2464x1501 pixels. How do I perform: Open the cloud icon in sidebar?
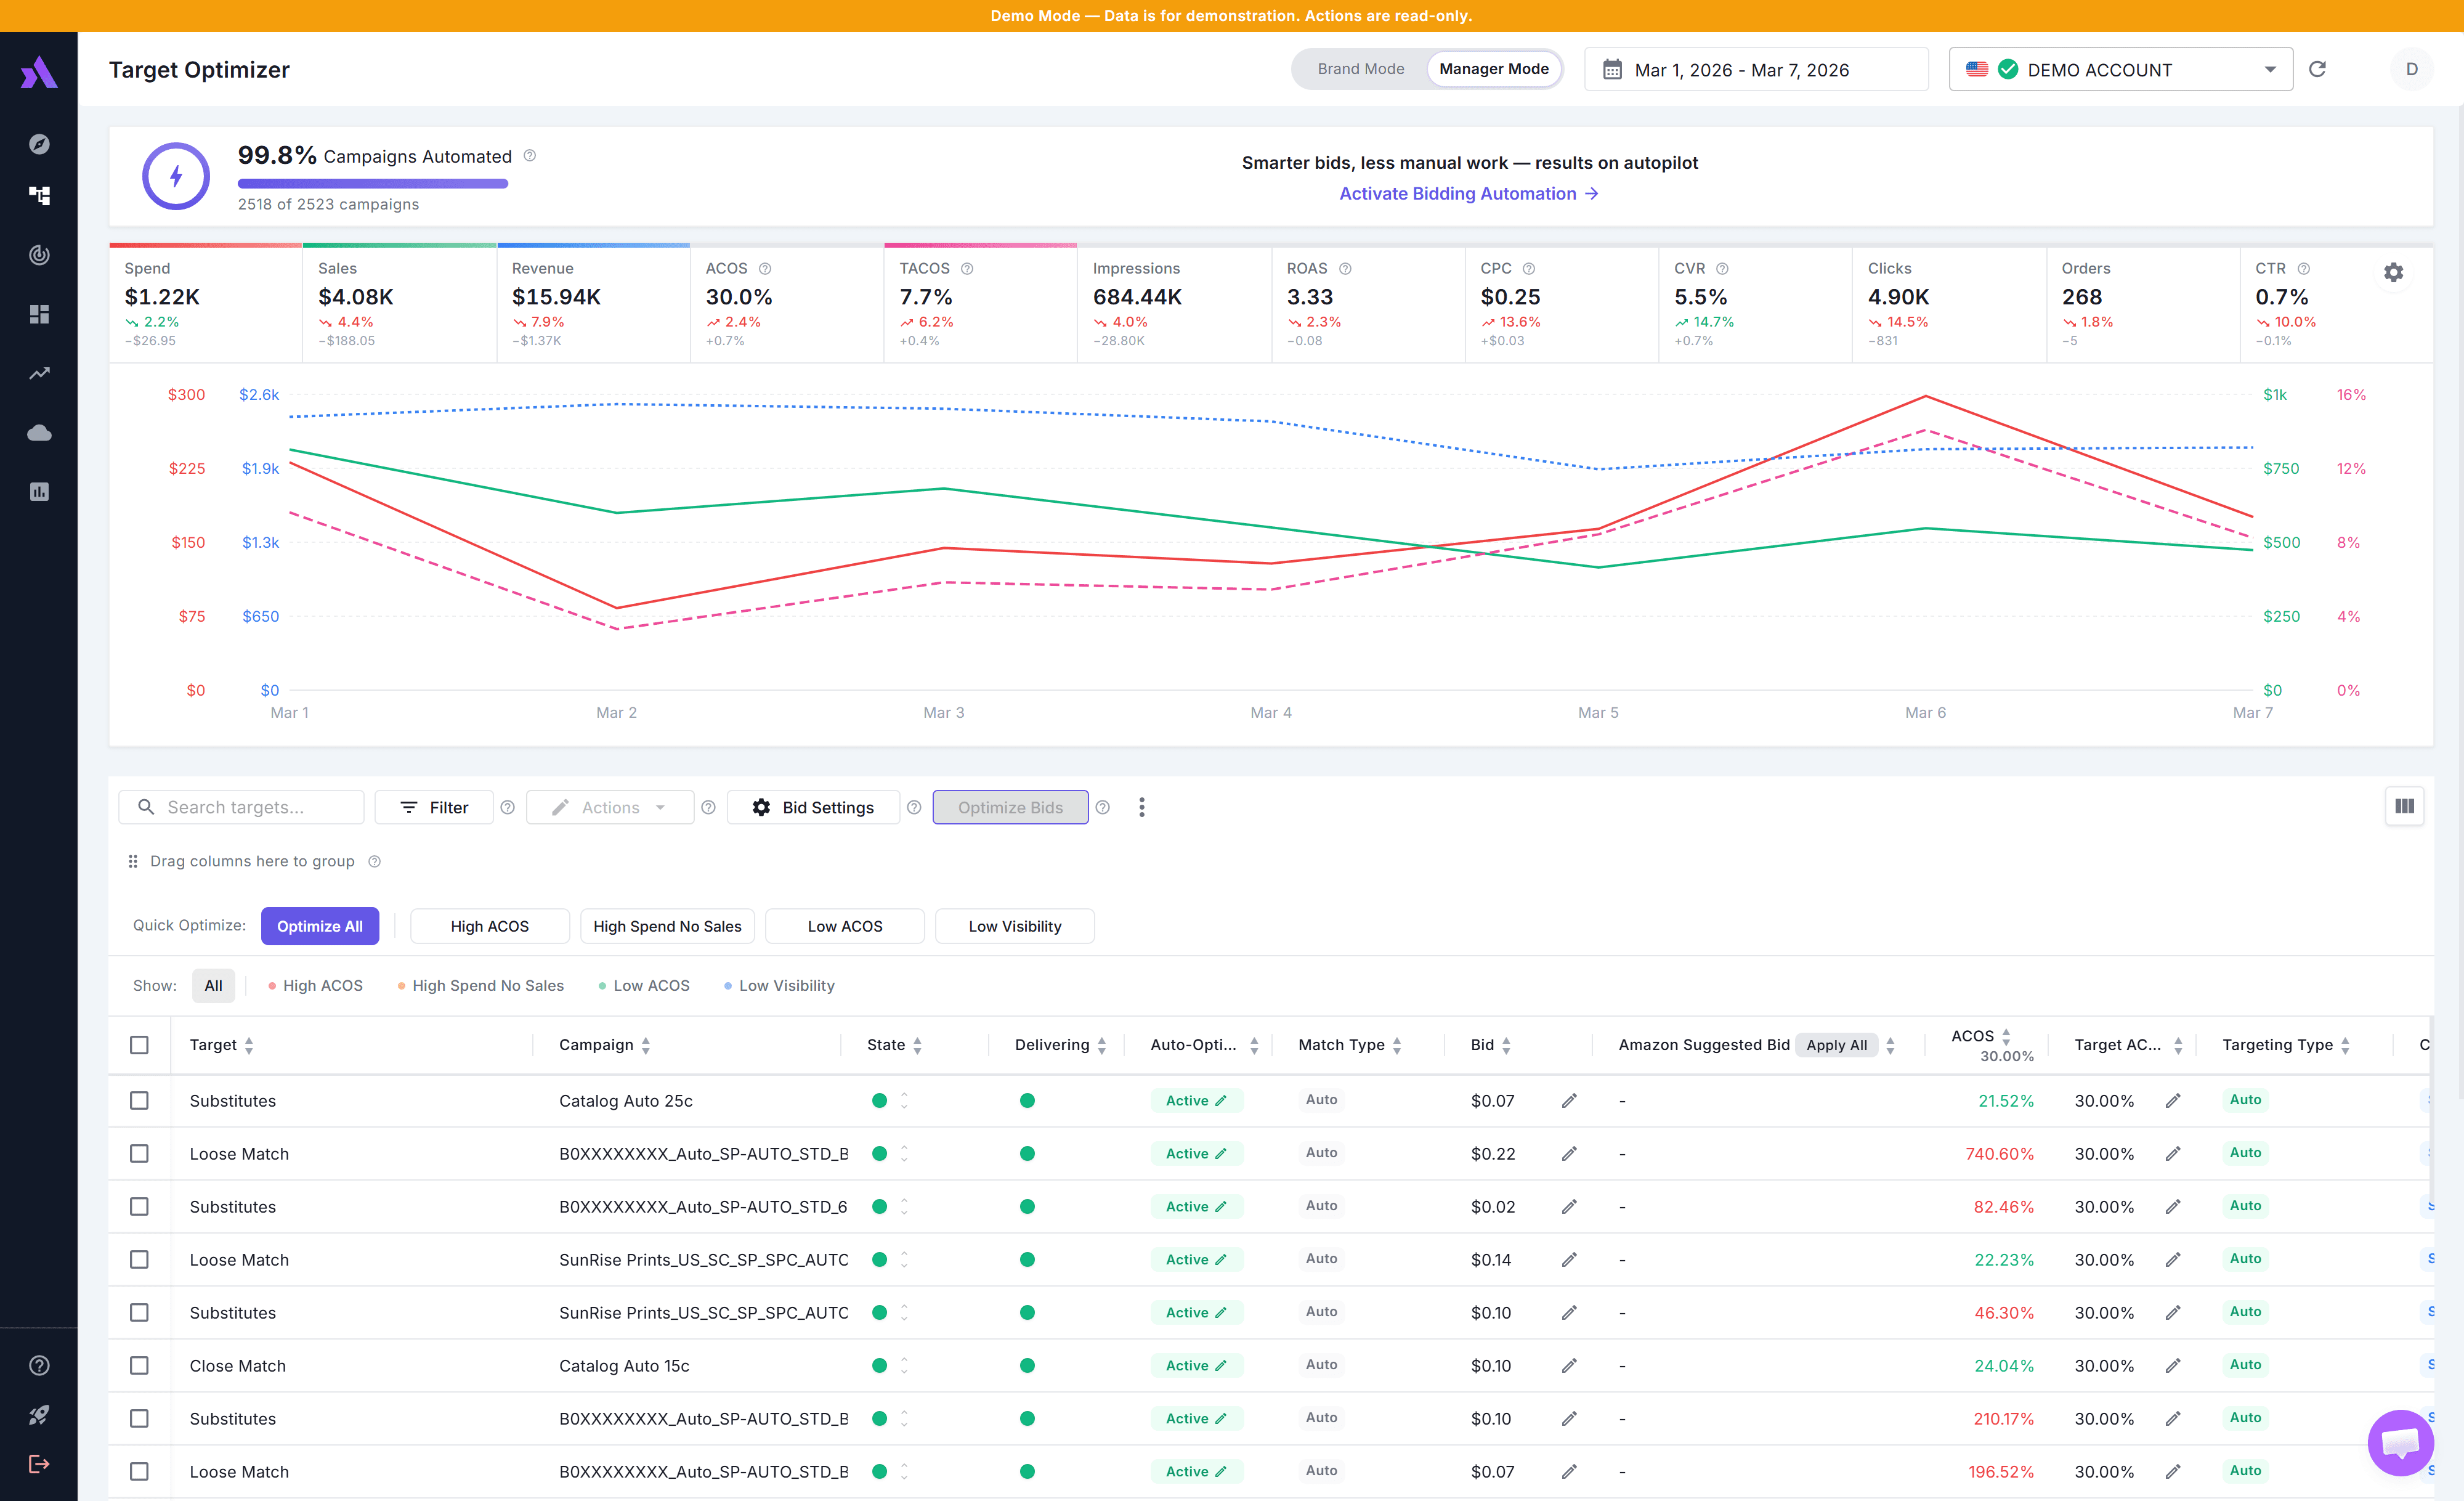point(39,432)
